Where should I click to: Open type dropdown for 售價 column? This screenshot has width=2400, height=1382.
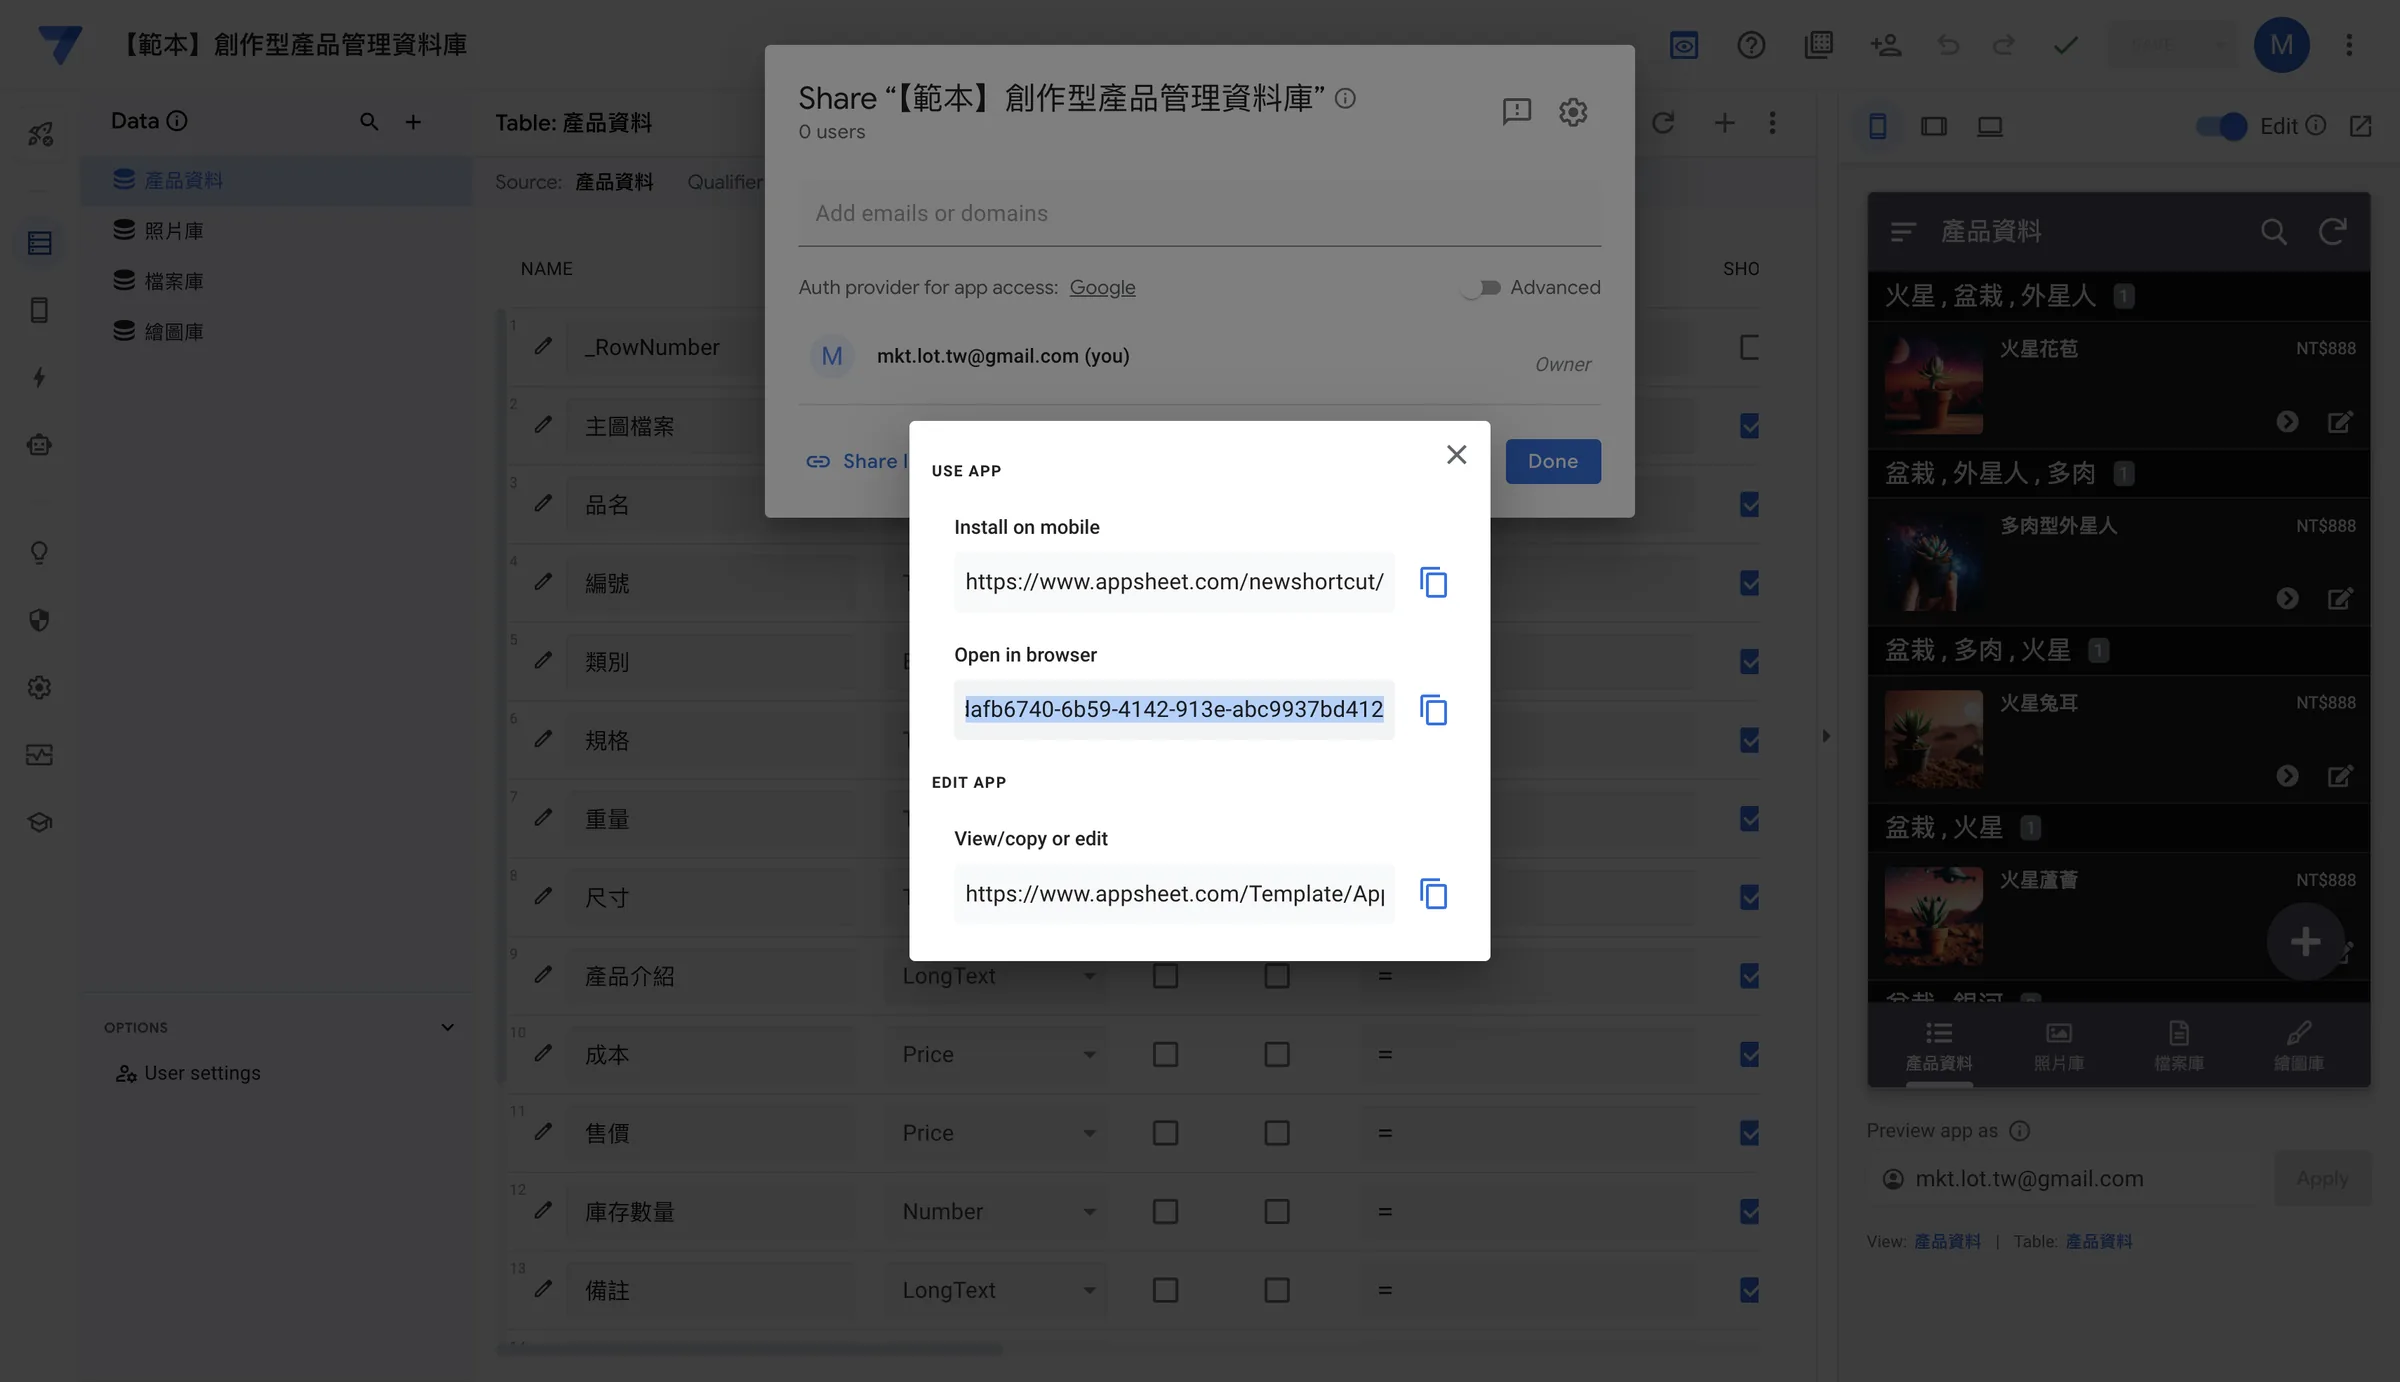[x=998, y=1133]
